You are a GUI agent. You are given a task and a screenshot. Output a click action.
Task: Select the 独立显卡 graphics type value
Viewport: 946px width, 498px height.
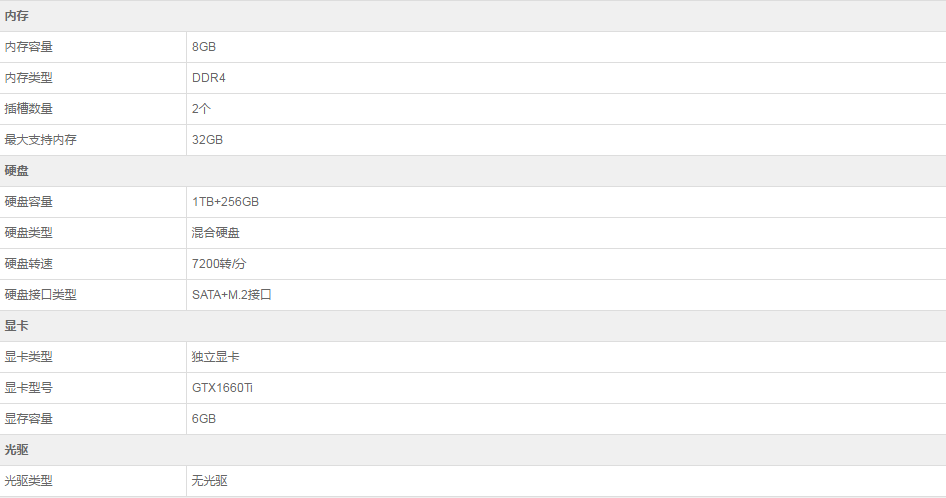click(215, 357)
